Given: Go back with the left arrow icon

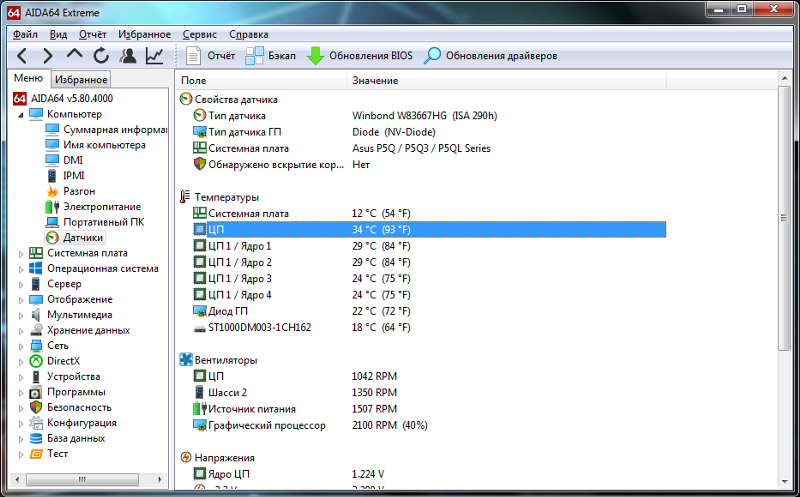Looking at the screenshot, I should coord(22,56).
